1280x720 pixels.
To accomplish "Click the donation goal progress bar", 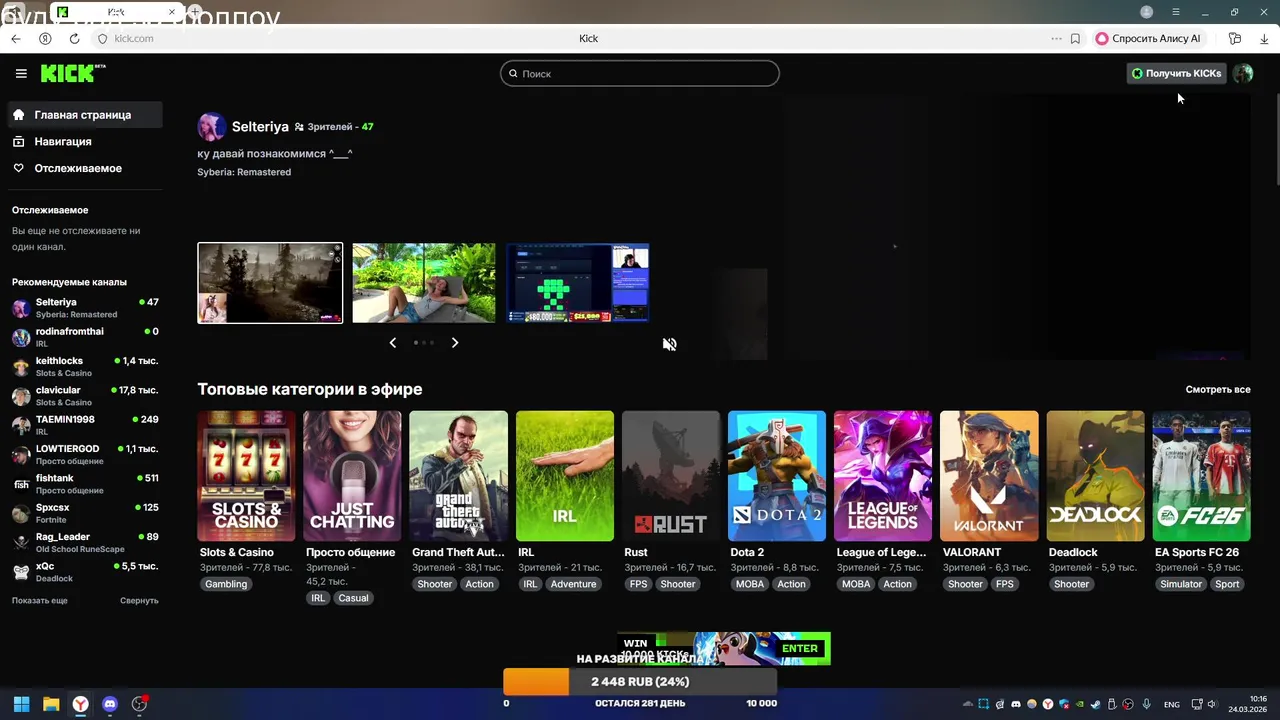I will coord(640,682).
